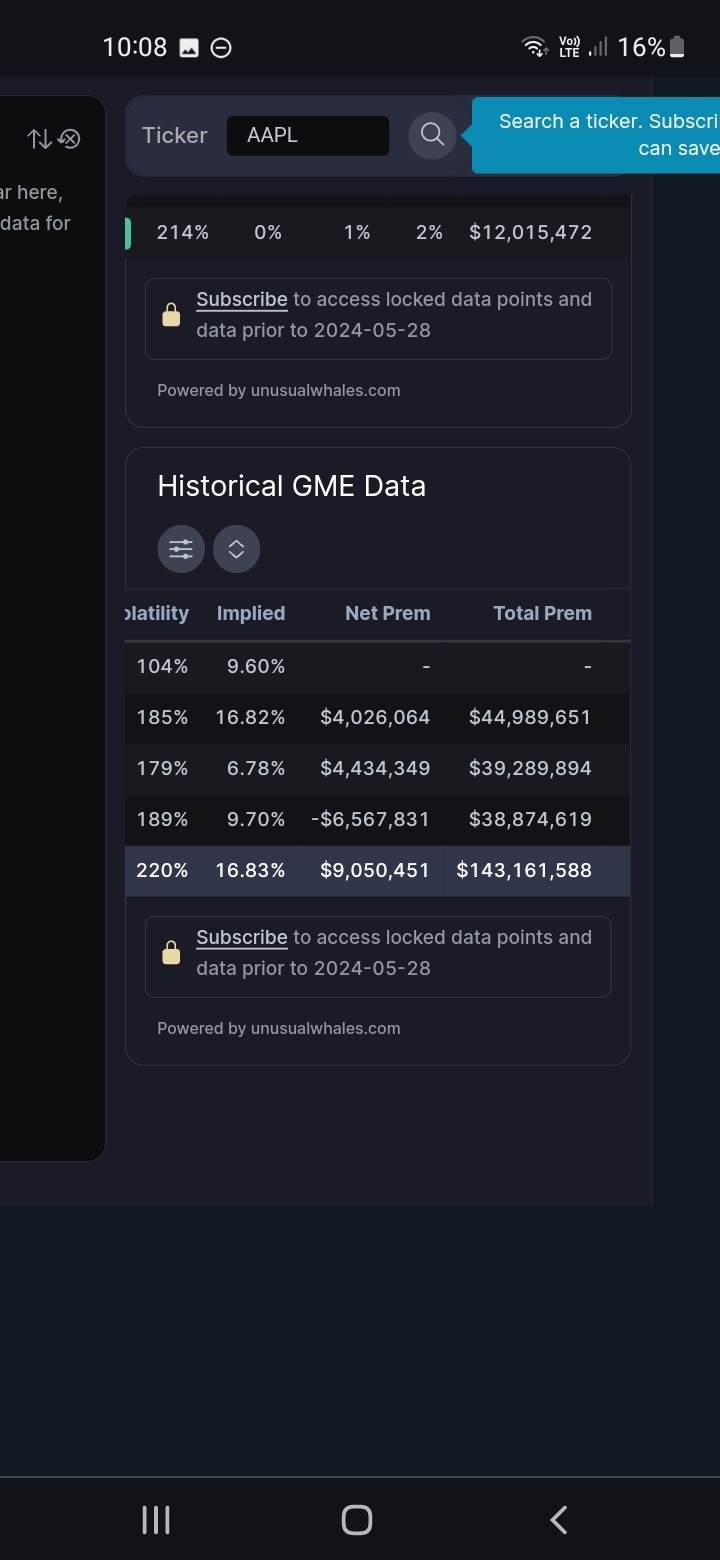This screenshot has height=1560, width=720.
Task: Click the crossed-circle reset icon in the left panel
Action: point(69,139)
